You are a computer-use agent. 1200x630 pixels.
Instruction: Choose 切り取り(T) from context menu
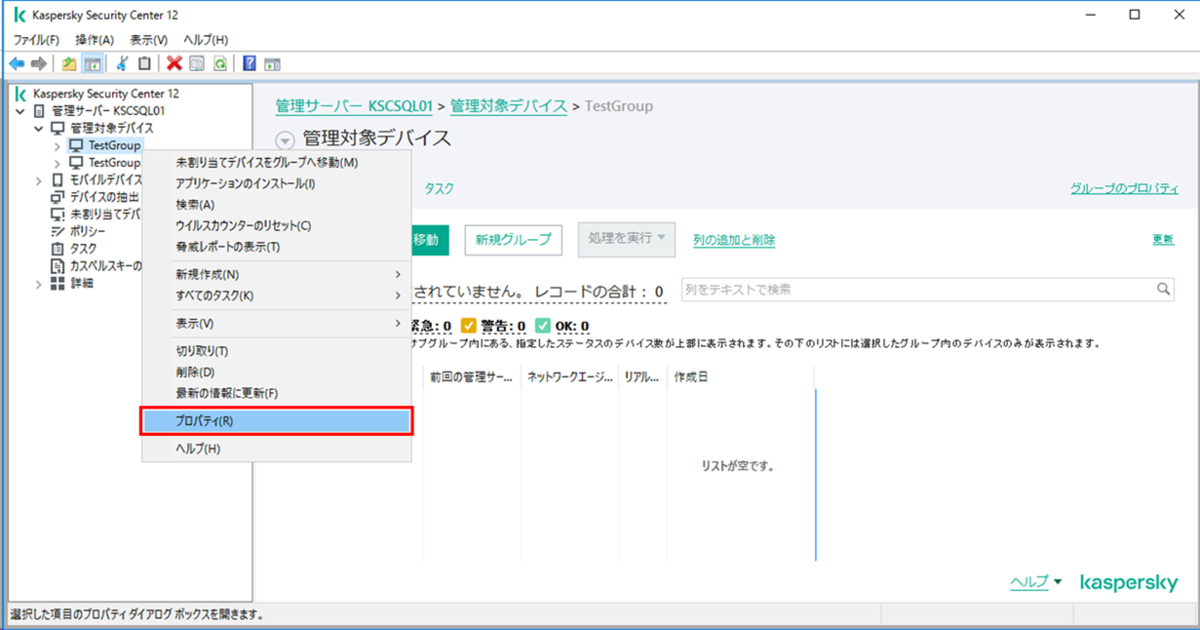point(275,351)
